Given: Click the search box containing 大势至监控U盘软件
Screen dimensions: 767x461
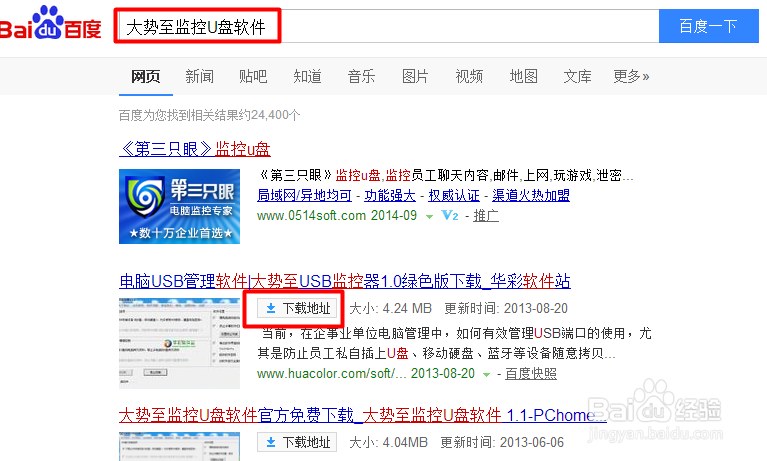Looking at the screenshot, I should [387, 26].
